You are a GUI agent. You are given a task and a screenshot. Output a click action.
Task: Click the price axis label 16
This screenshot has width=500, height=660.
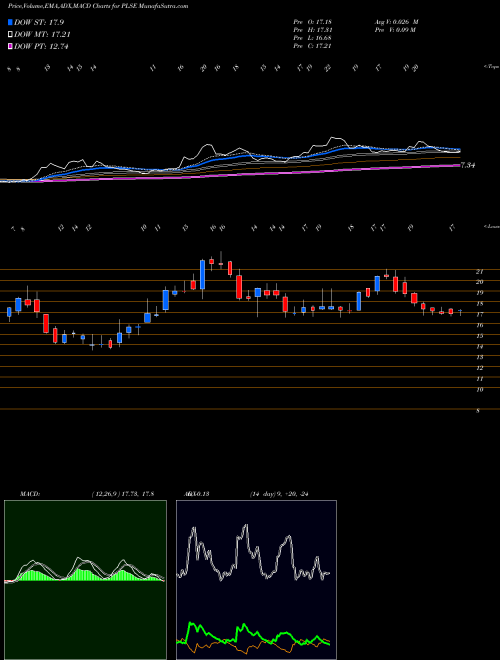[x=479, y=325]
